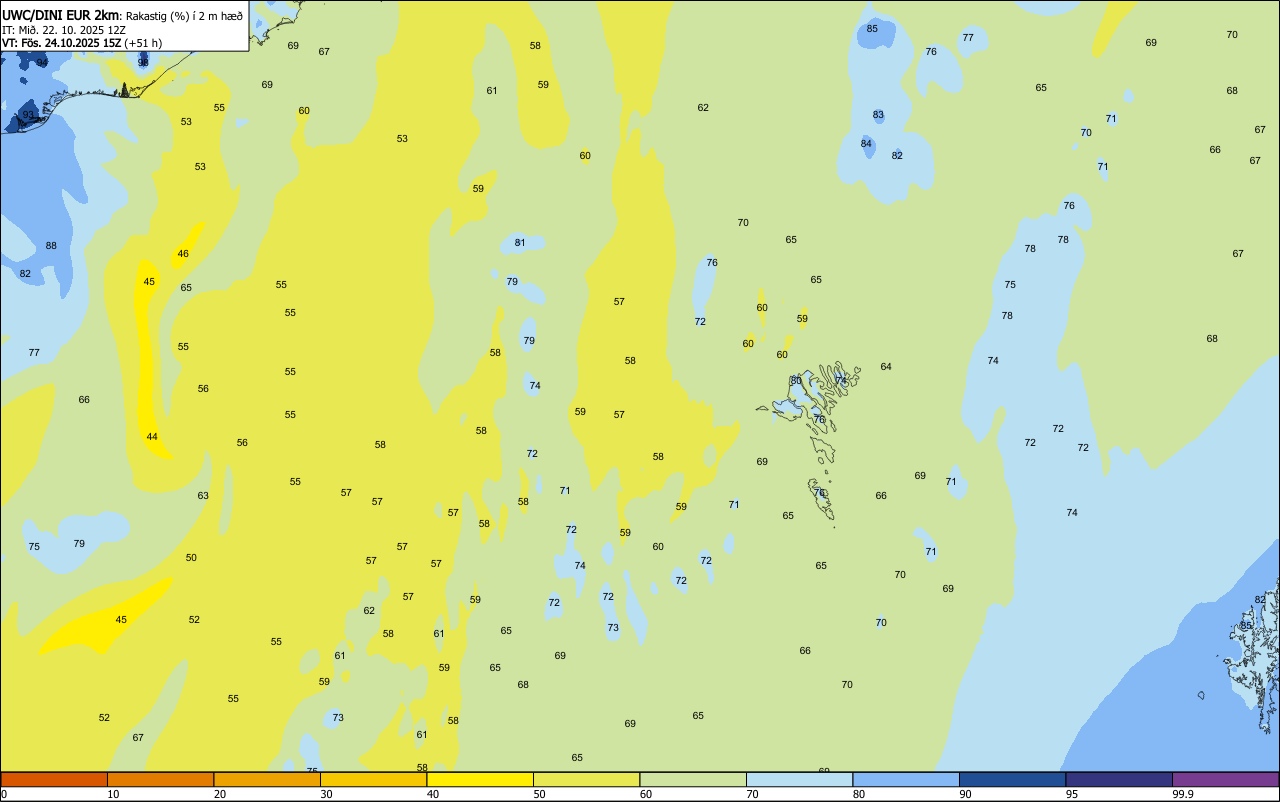This screenshot has height=802, width=1280.
Task: Pick the 40–50 bright yellow legend swatch
Action: point(480,779)
